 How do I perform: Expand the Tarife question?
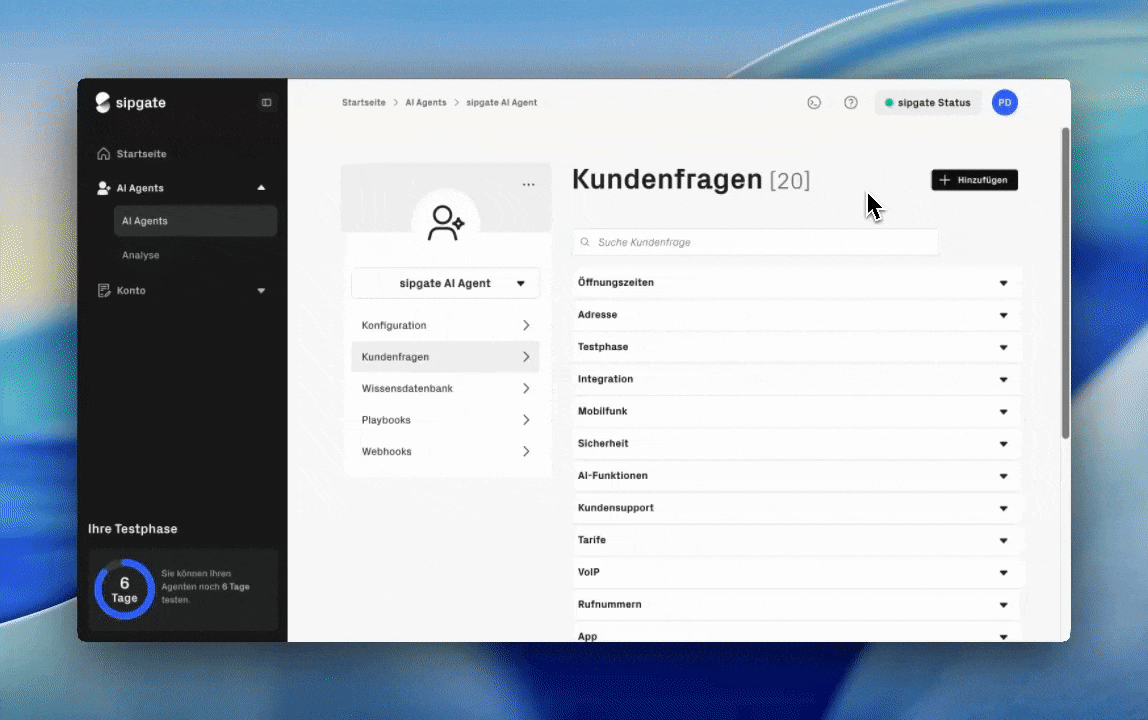click(x=797, y=541)
